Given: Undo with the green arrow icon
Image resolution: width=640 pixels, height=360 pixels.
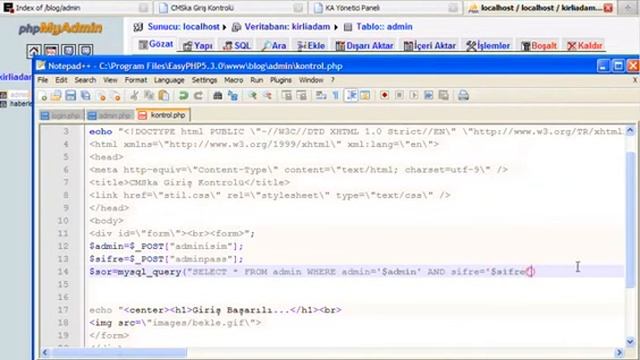Looking at the screenshot, I should [183, 96].
